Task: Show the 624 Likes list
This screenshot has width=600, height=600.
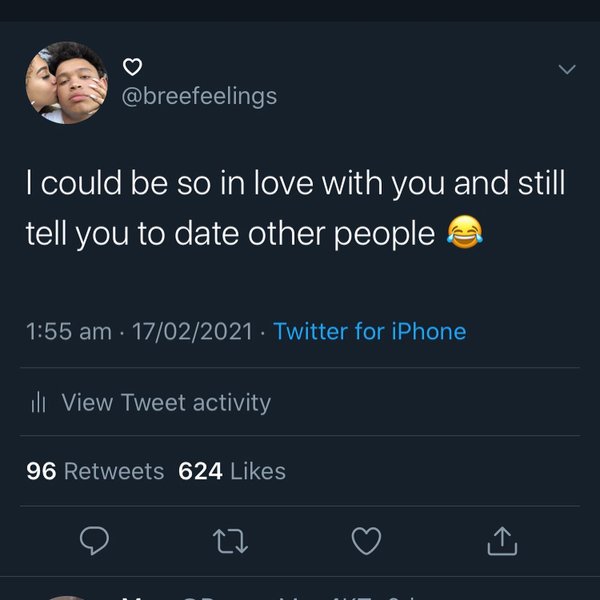Action: [232, 471]
